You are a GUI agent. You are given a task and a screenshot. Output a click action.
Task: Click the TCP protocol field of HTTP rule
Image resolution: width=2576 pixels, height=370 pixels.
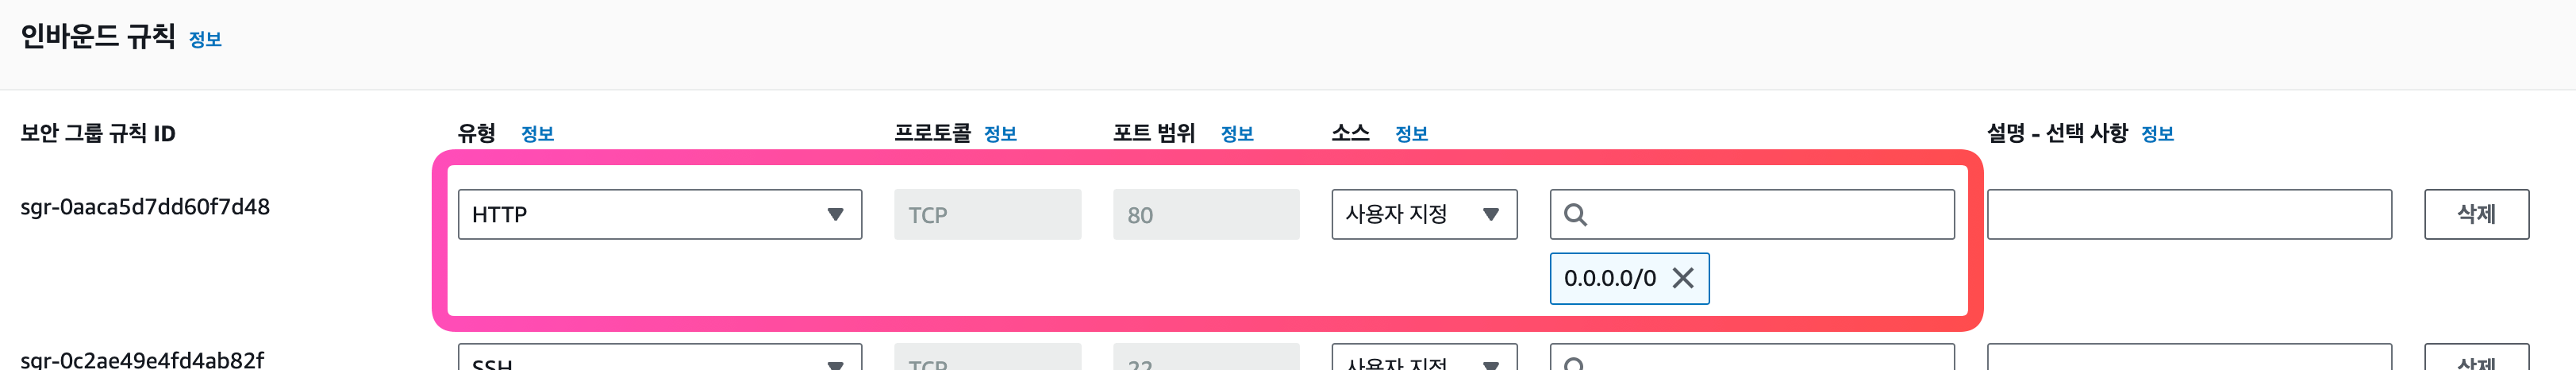pos(987,214)
